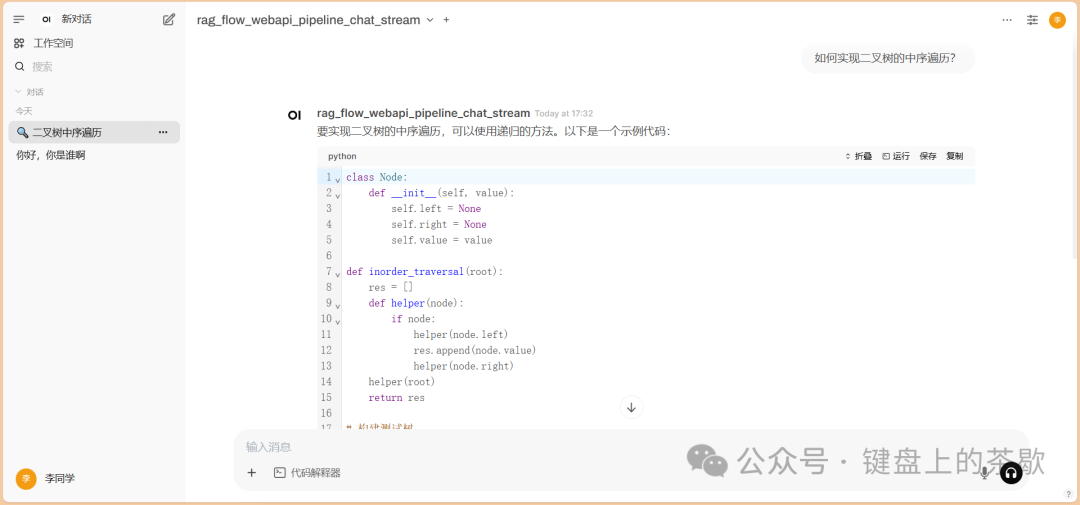Copy the code with 复制

(955, 156)
